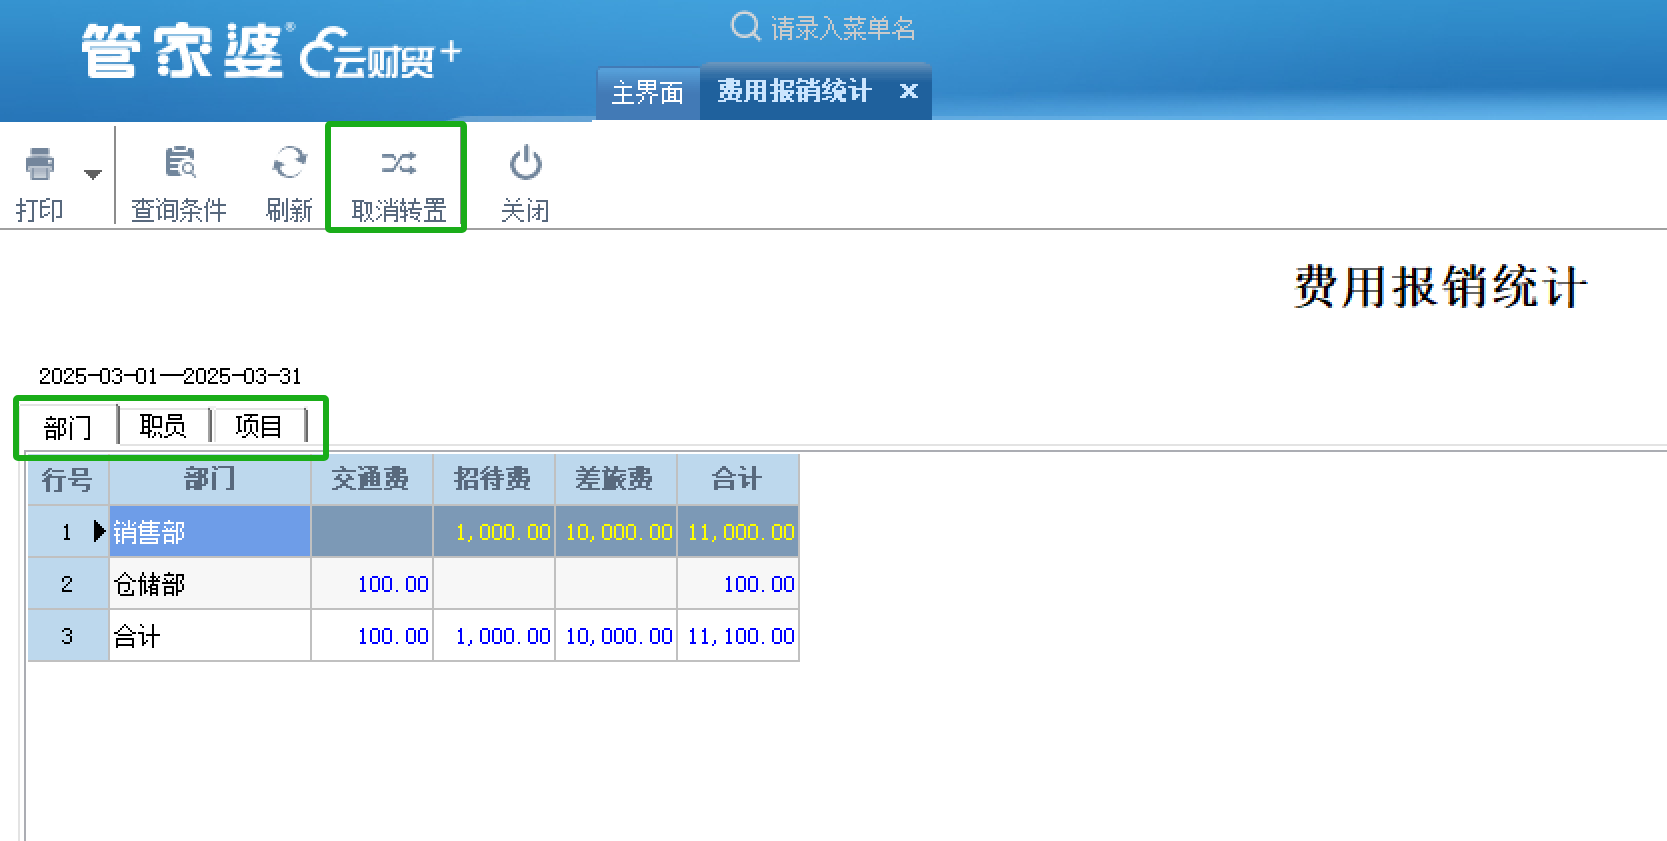This screenshot has width=1667, height=841.
Task: Click the 招待费 column header
Action: coord(493,480)
